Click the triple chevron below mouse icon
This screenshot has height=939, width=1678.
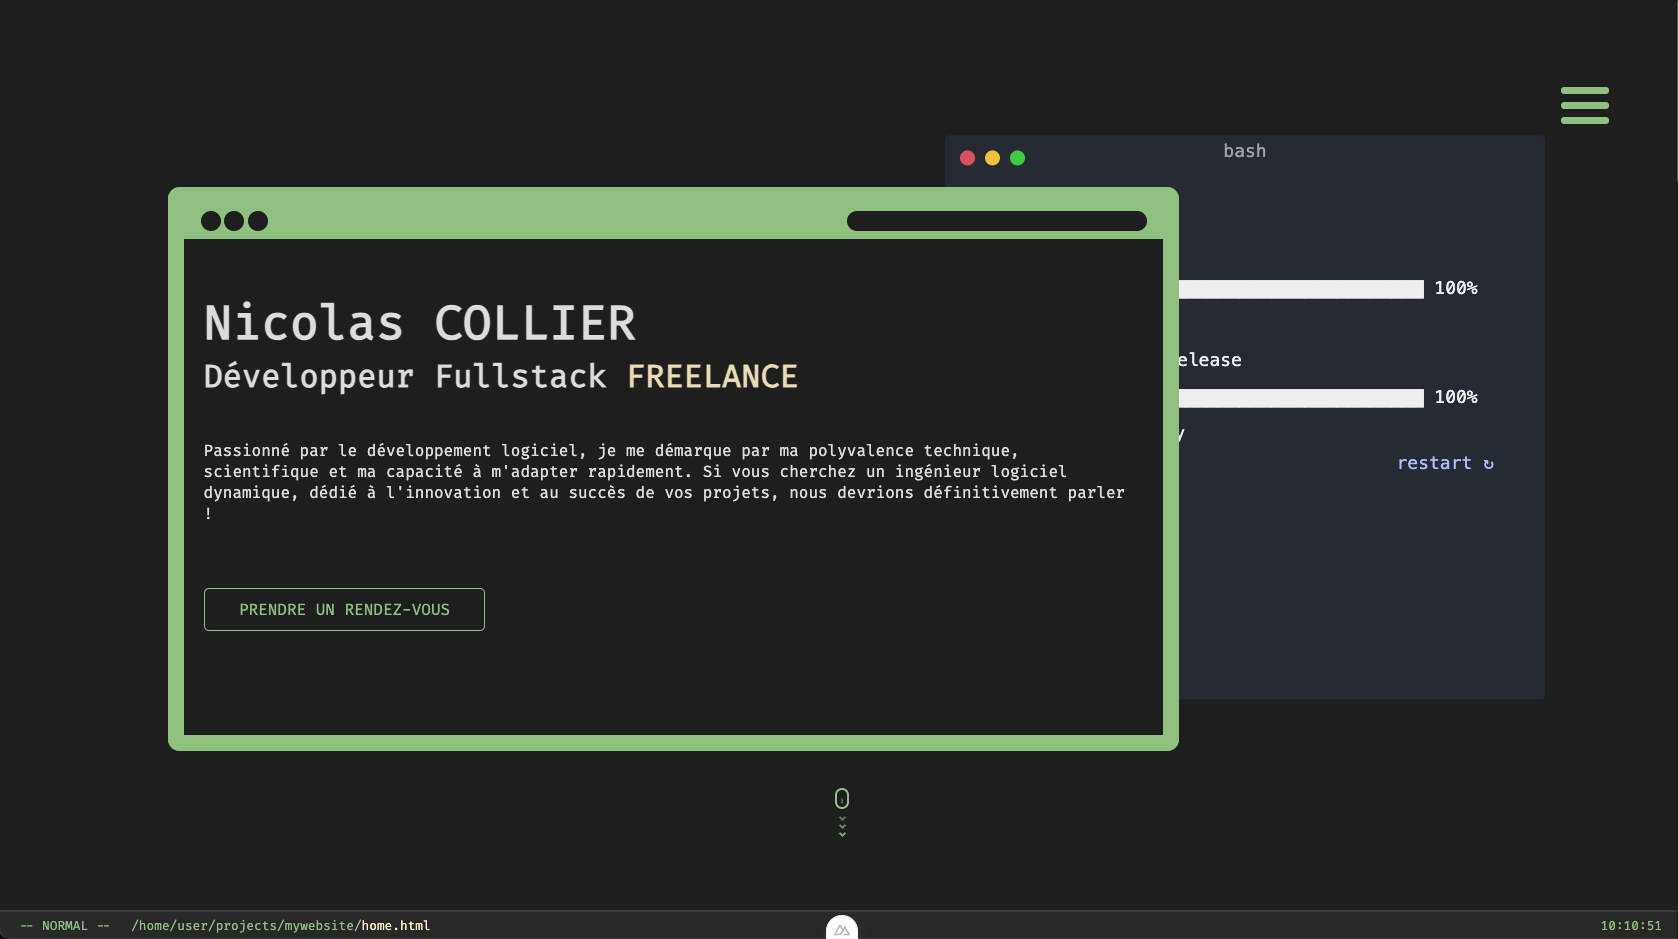(x=842, y=826)
